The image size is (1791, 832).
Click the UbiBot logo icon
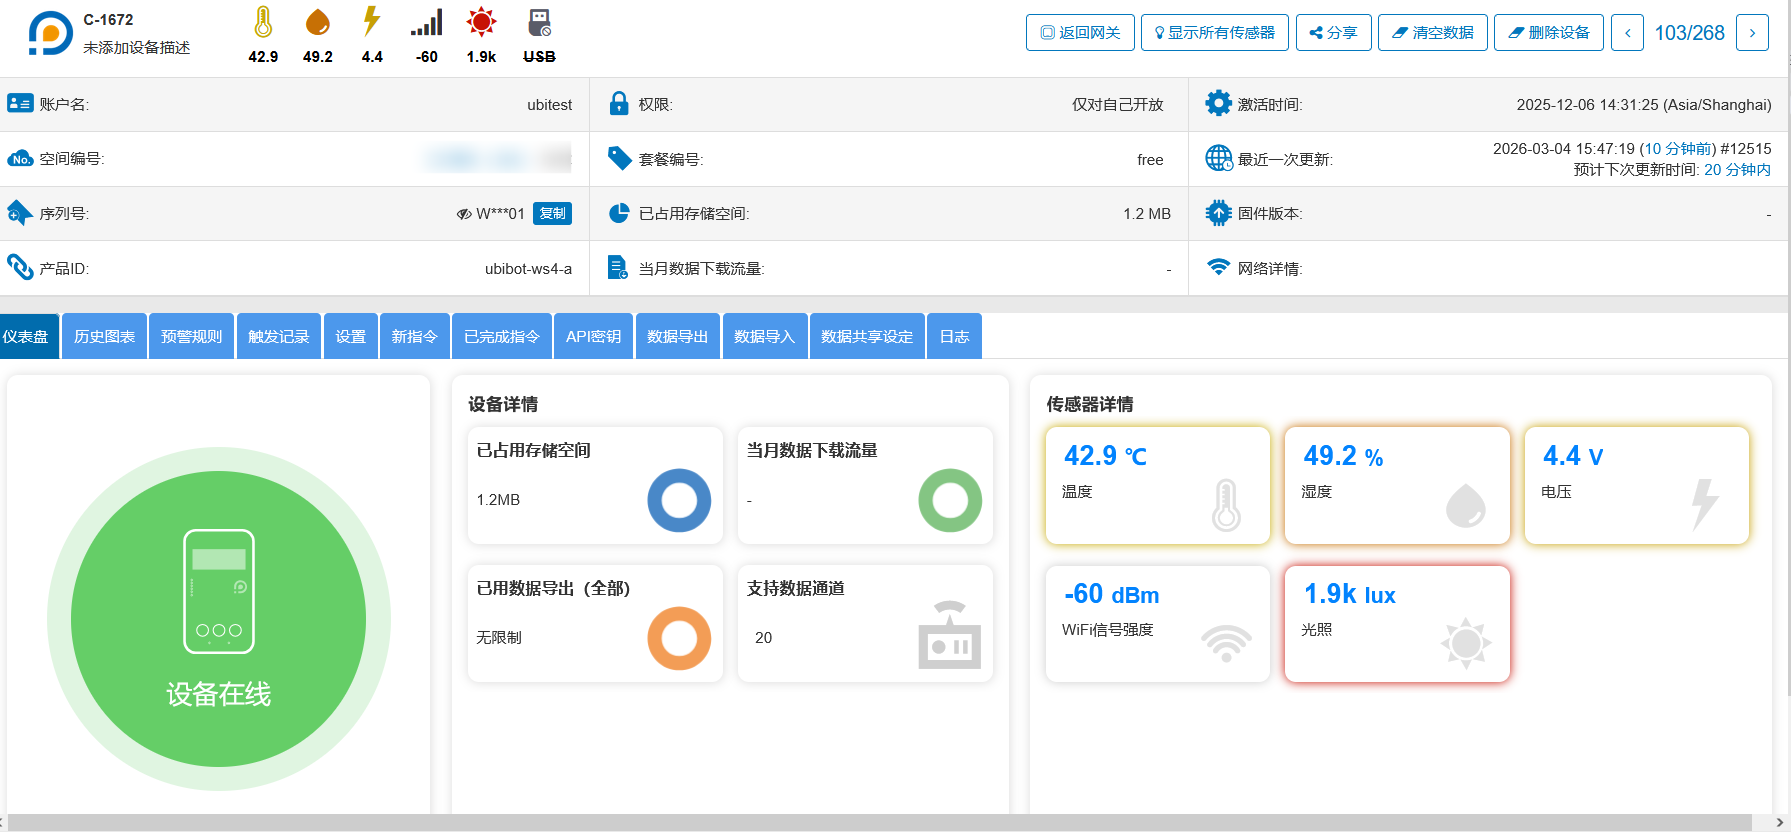50,33
